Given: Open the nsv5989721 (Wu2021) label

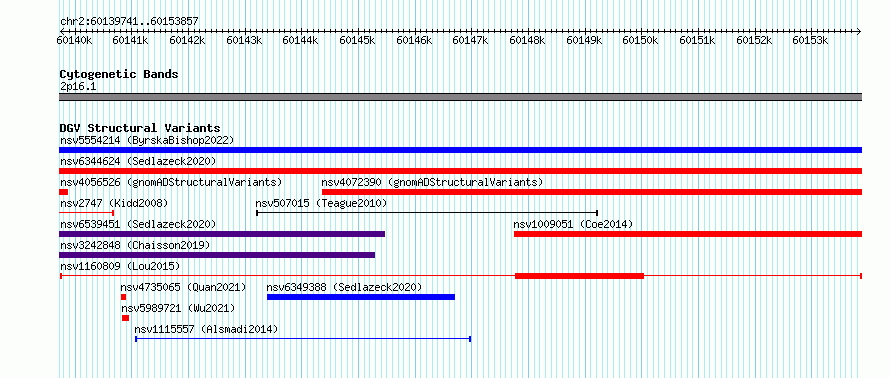Looking at the screenshot, I should (x=178, y=308).
